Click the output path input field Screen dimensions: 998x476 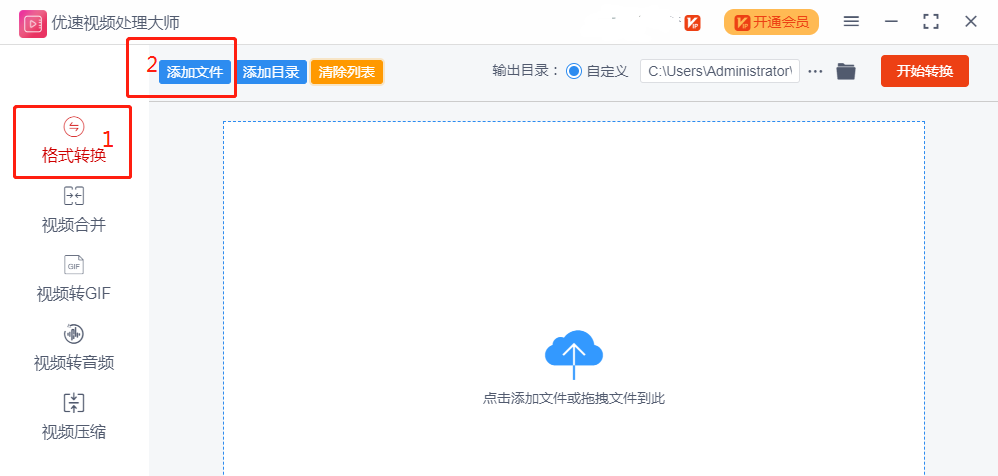coord(719,71)
